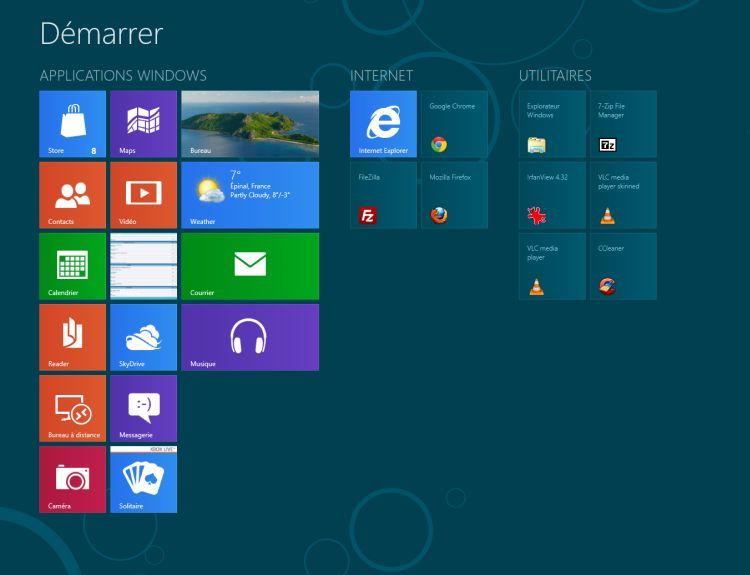The height and width of the screenshot is (575, 750).
Task: Open the Musique headphones tile
Action: [x=250, y=337]
